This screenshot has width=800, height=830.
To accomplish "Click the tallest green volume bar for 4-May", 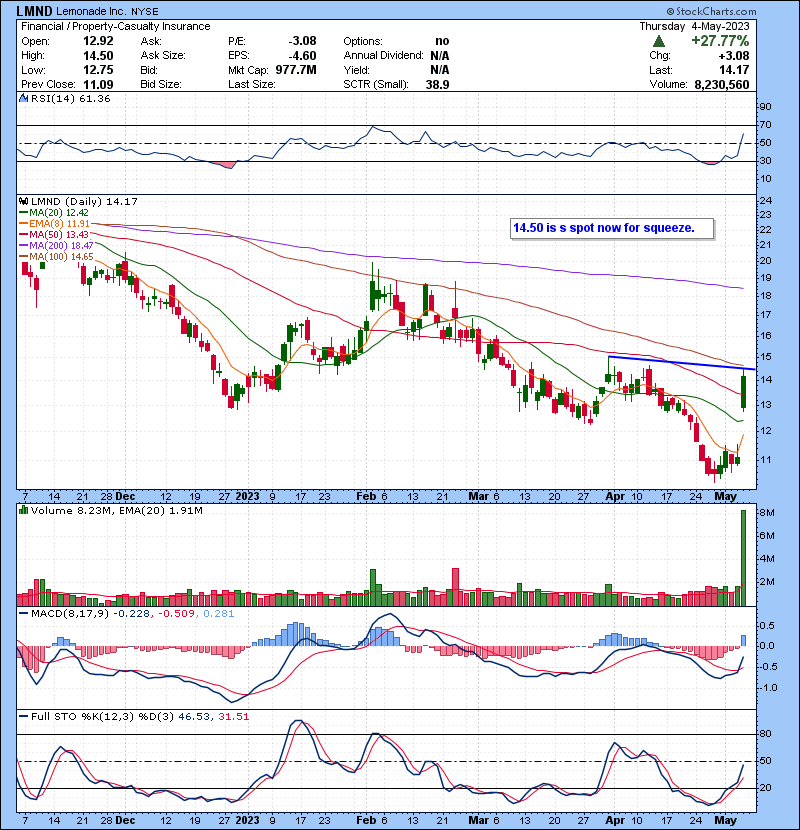I will click(x=743, y=558).
